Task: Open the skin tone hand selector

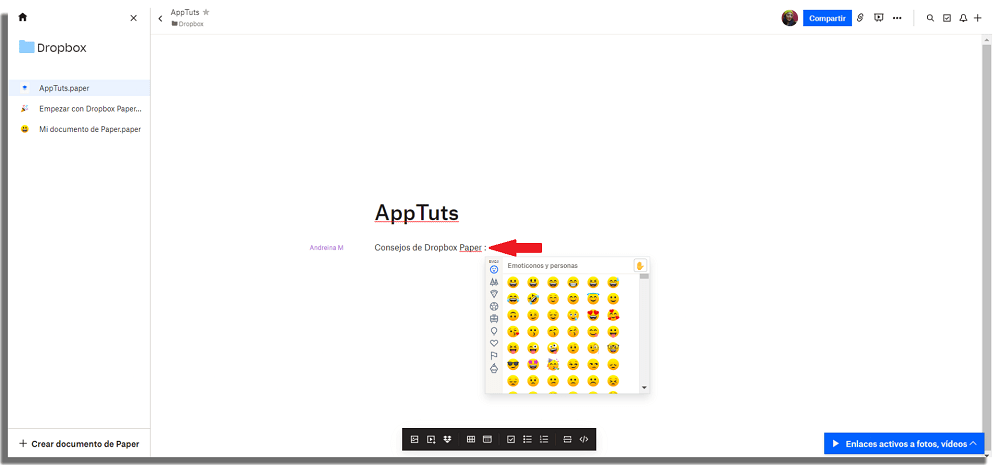Action: click(640, 265)
